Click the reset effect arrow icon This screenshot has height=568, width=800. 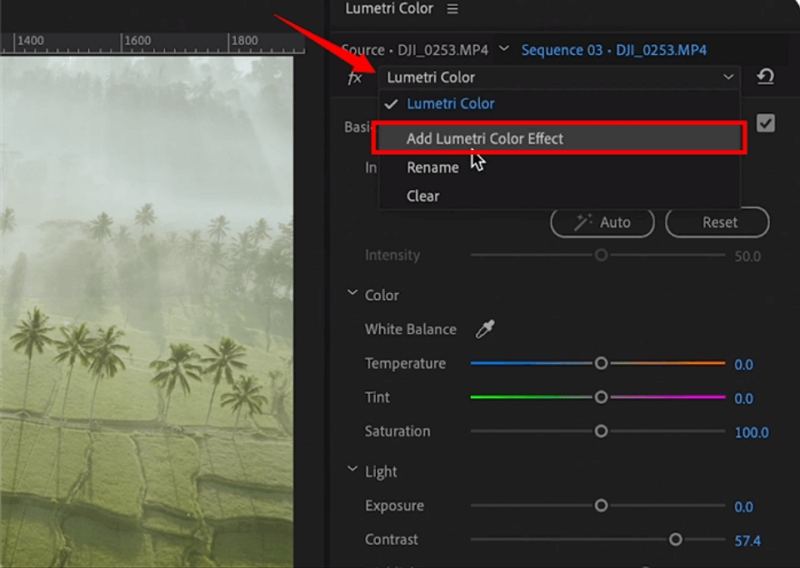(765, 77)
